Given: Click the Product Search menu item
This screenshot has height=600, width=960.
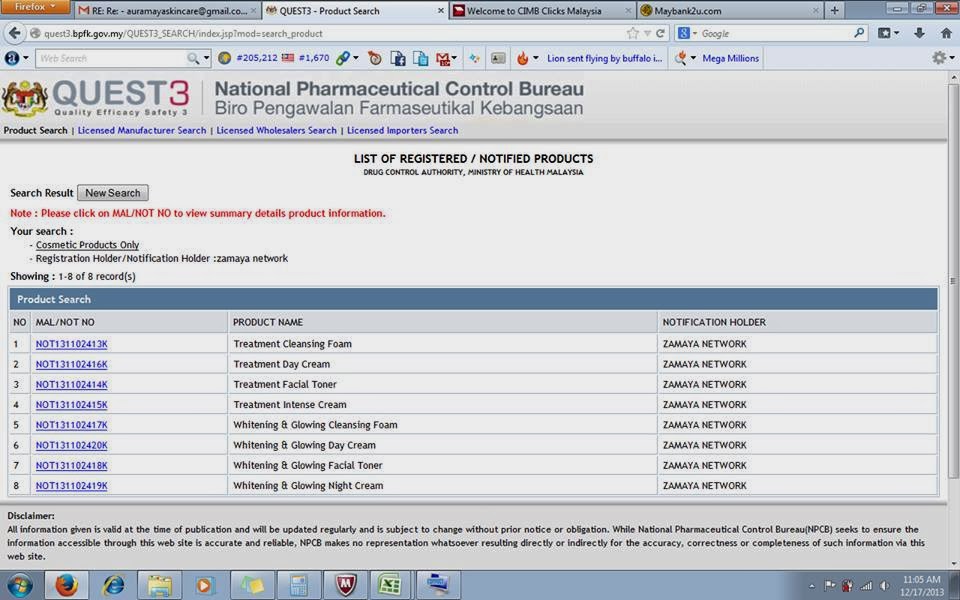Looking at the screenshot, I should 36,130.
